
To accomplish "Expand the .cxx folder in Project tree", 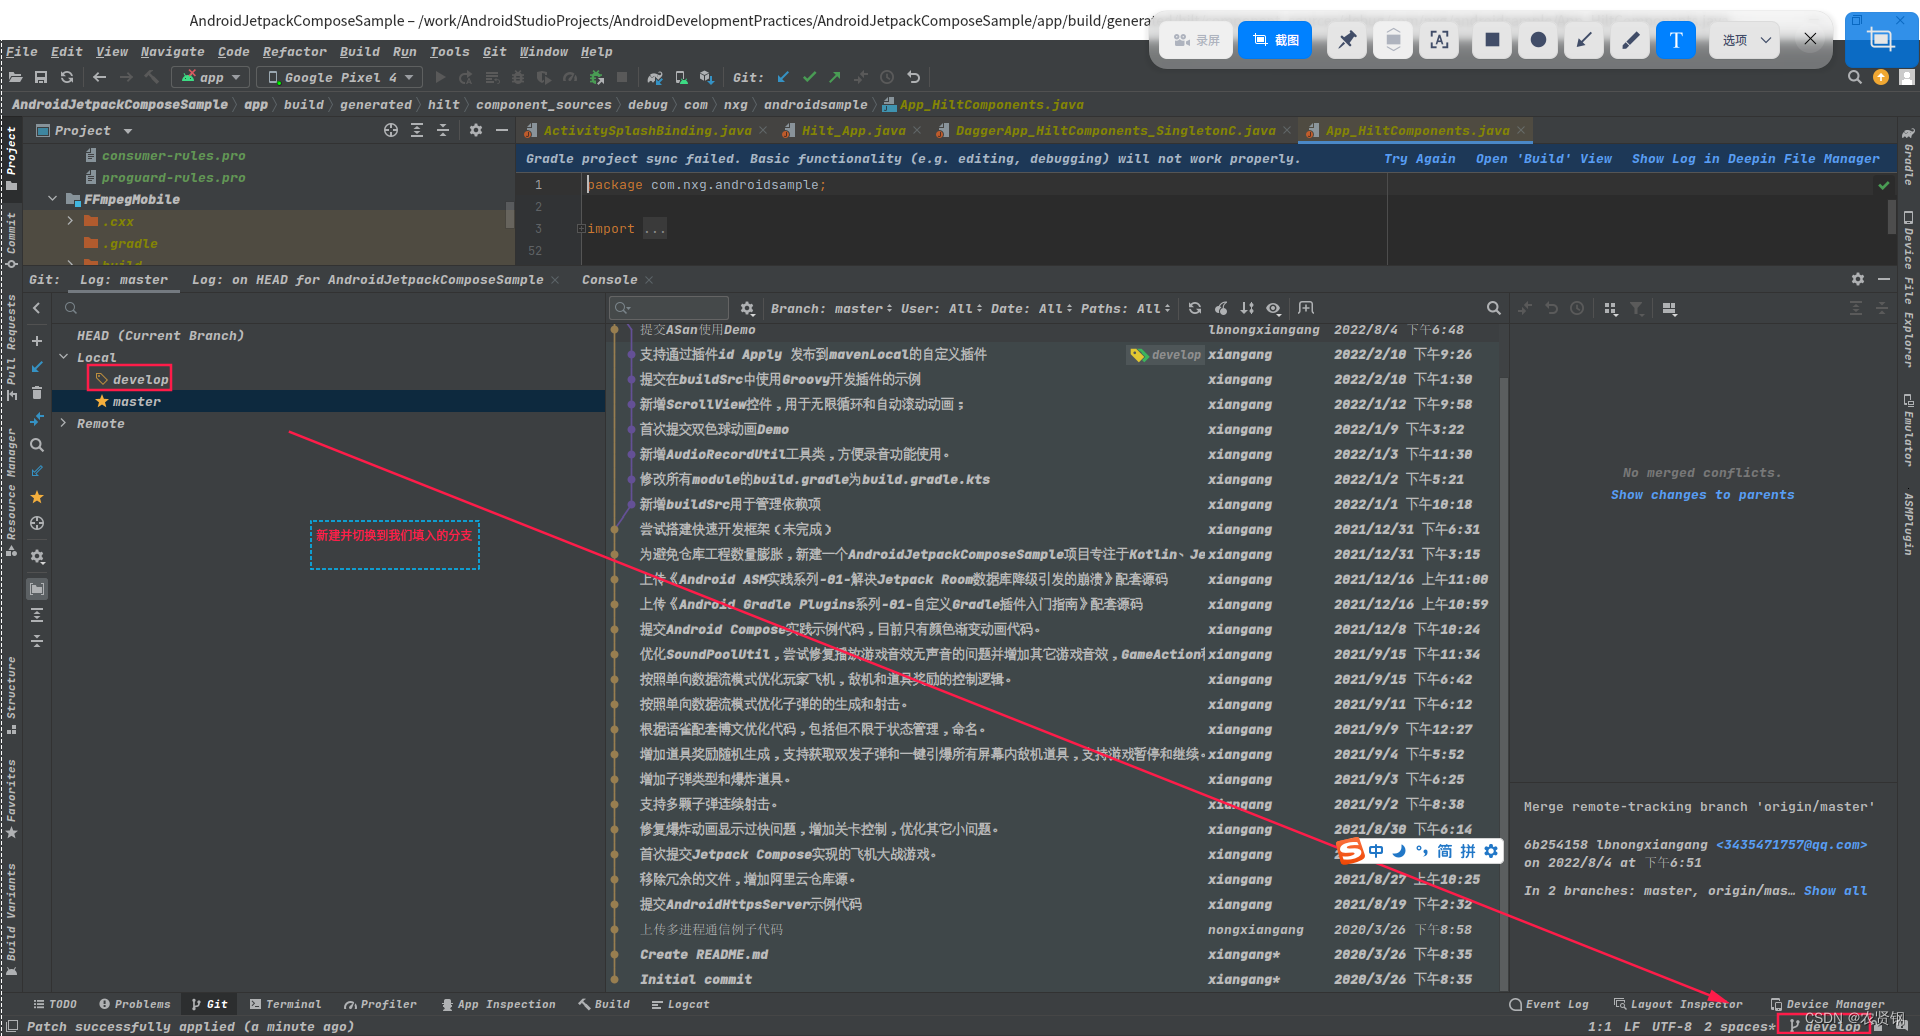I will click(70, 221).
